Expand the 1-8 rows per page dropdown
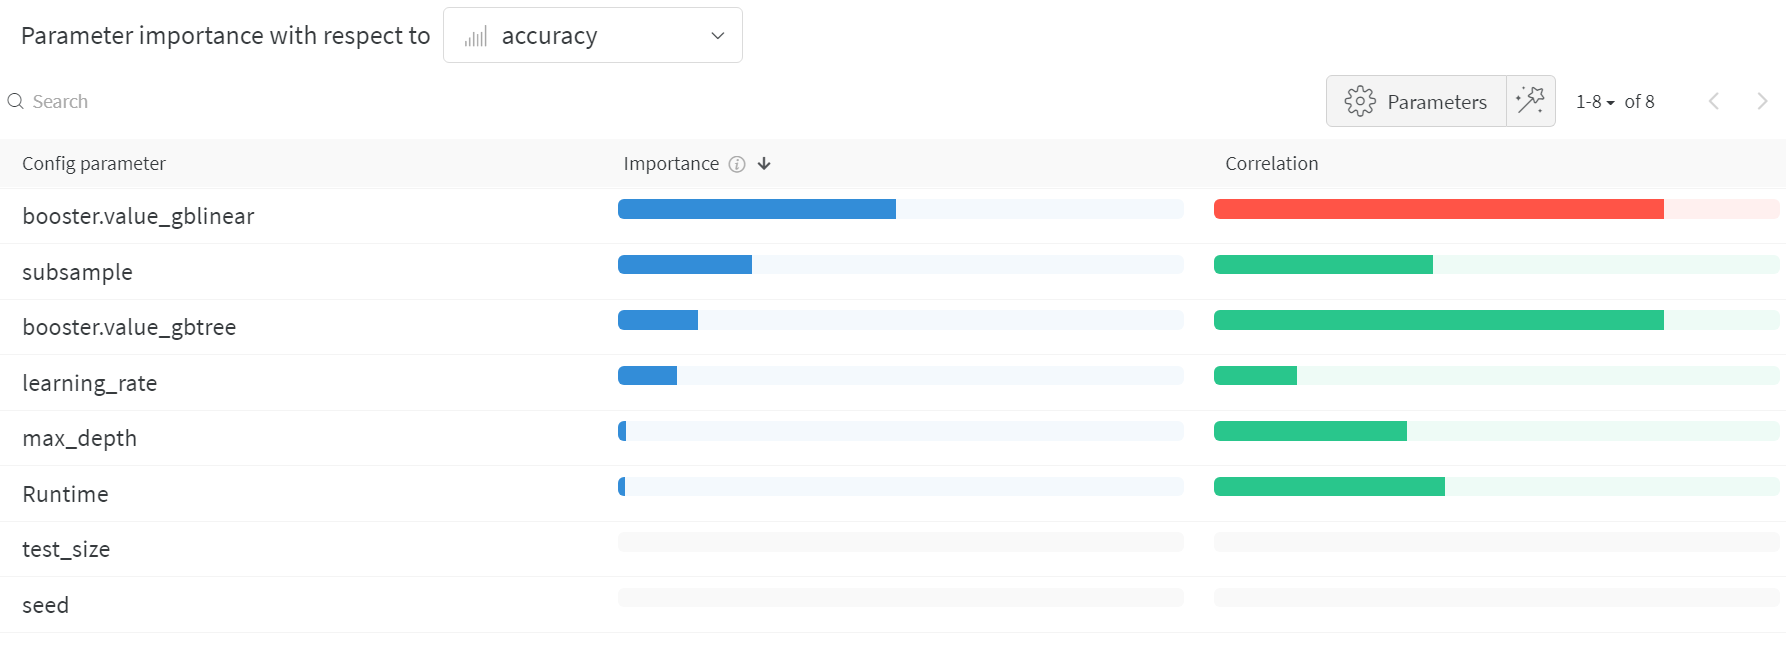 [1595, 102]
